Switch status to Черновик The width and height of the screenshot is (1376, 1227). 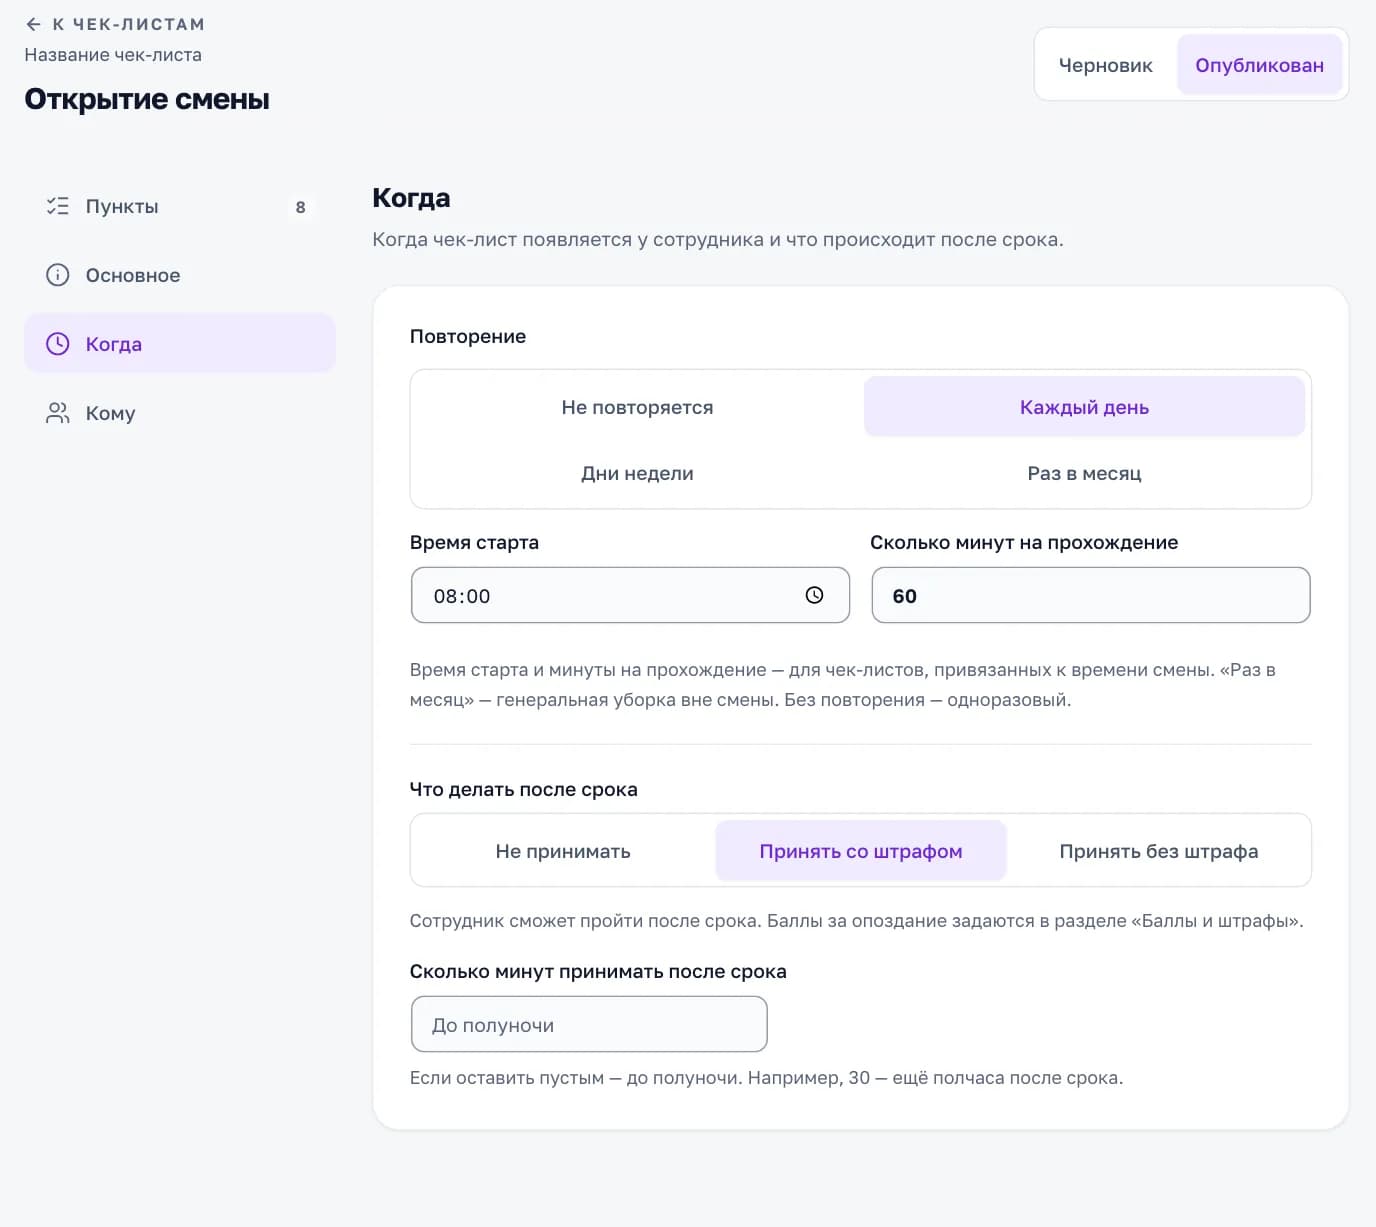pyautogui.click(x=1106, y=65)
